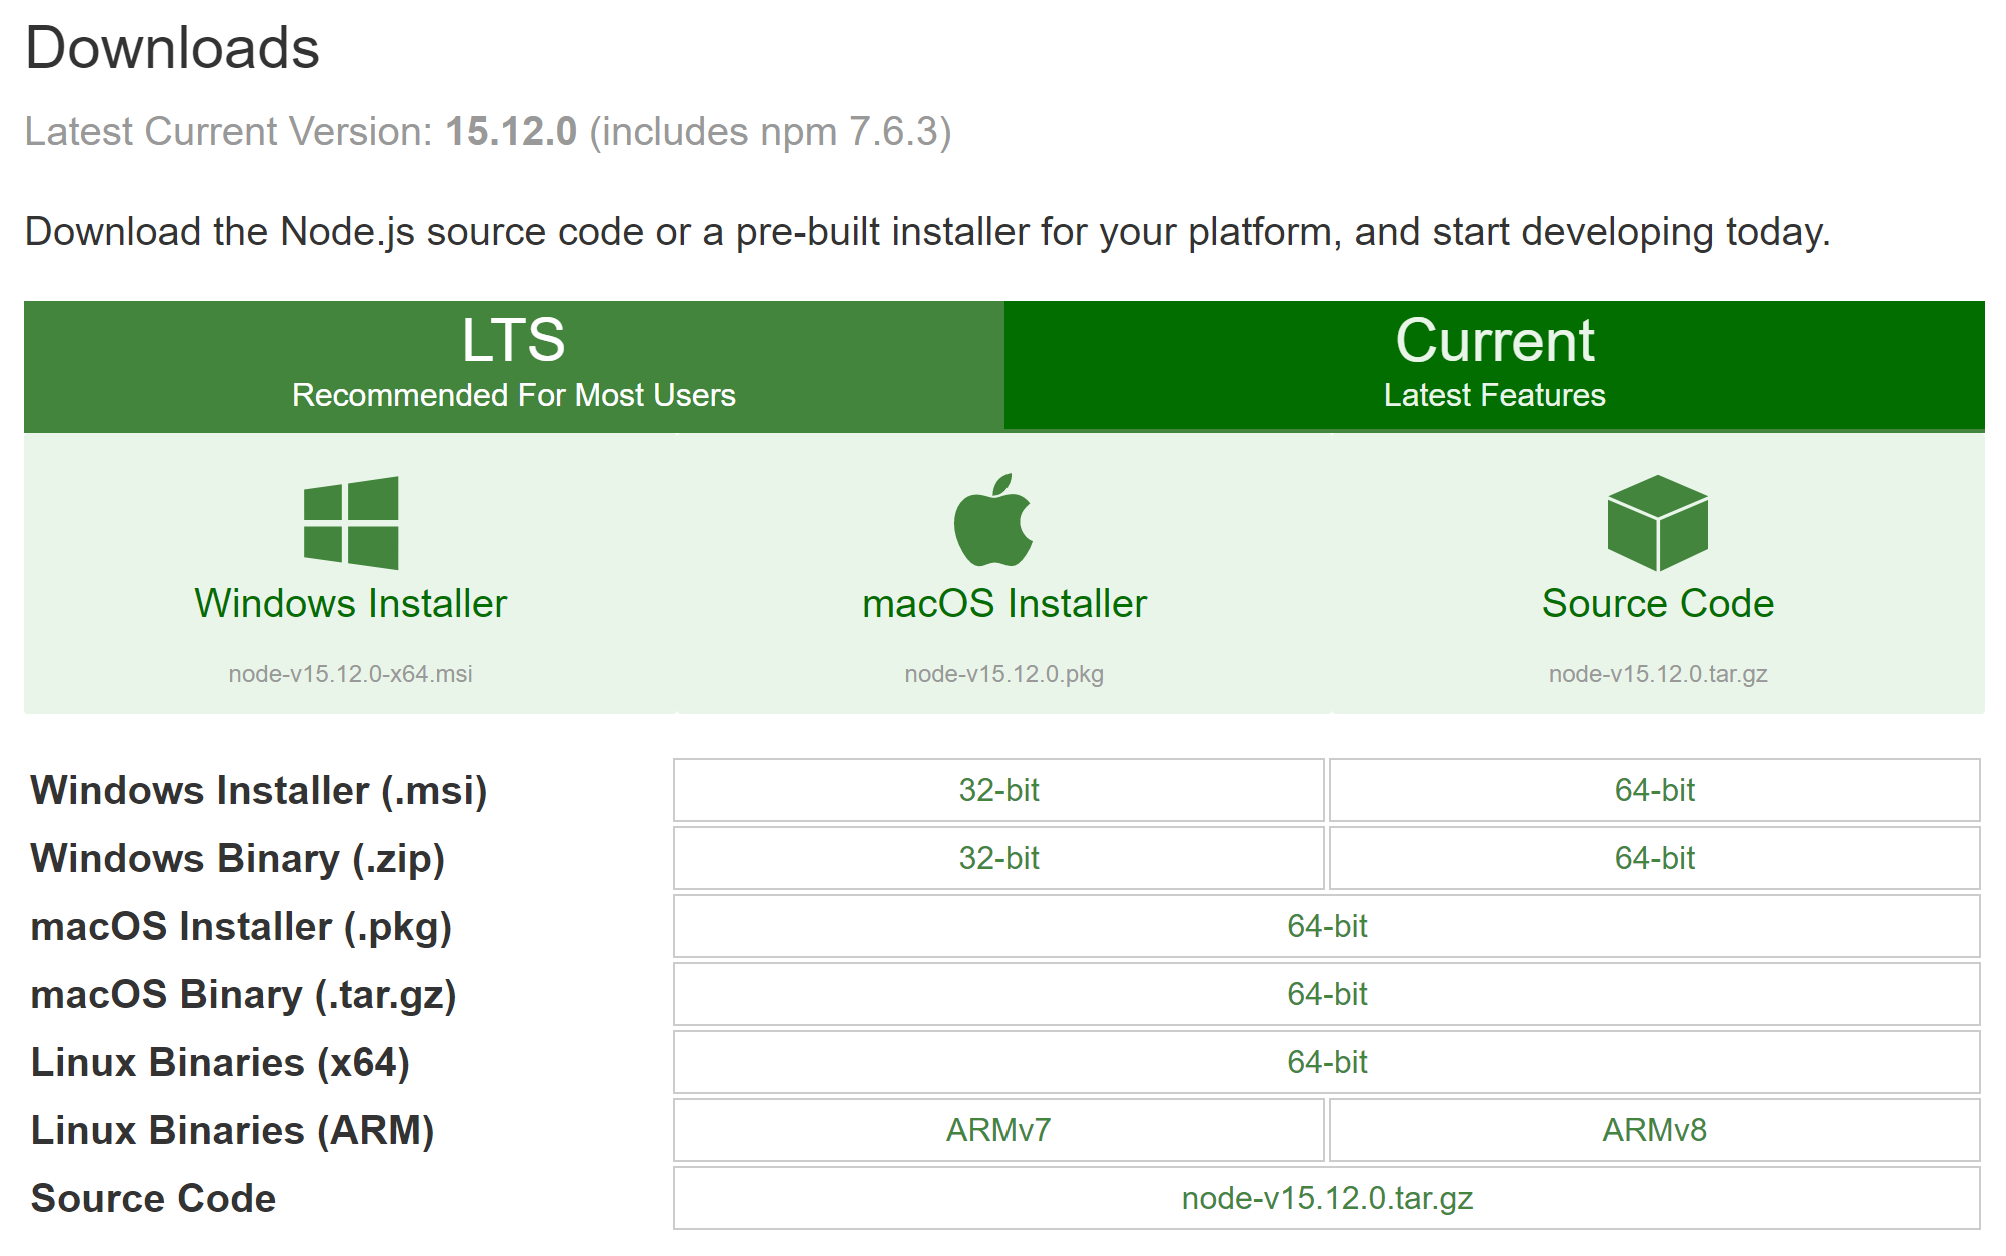Image resolution: width=2006 pixels, height=1256 pixels.
Task: Click the Windows Binary (.zip) row label
Action: pyautogui.click(x=238, y=858)
